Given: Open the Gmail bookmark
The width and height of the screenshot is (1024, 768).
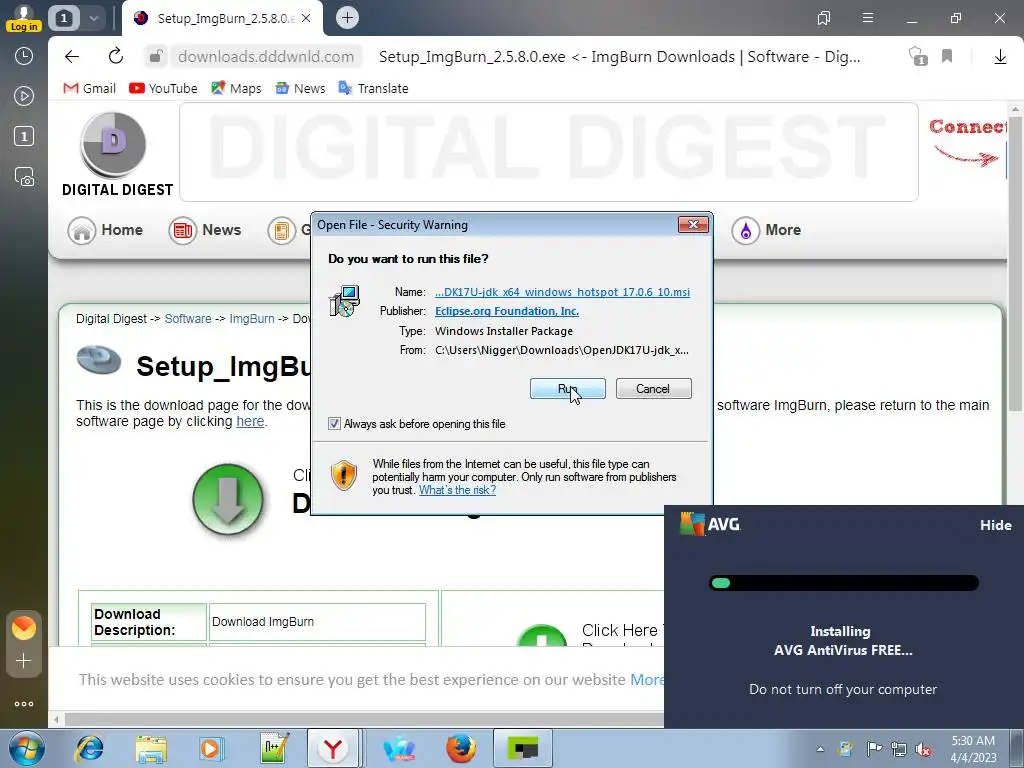Looking at the screenshot, I should point(89,88).
